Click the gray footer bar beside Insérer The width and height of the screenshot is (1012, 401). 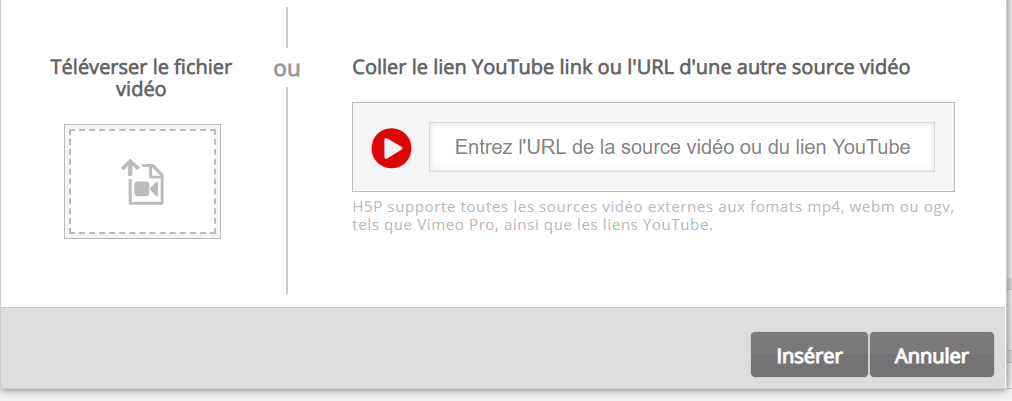374,349
